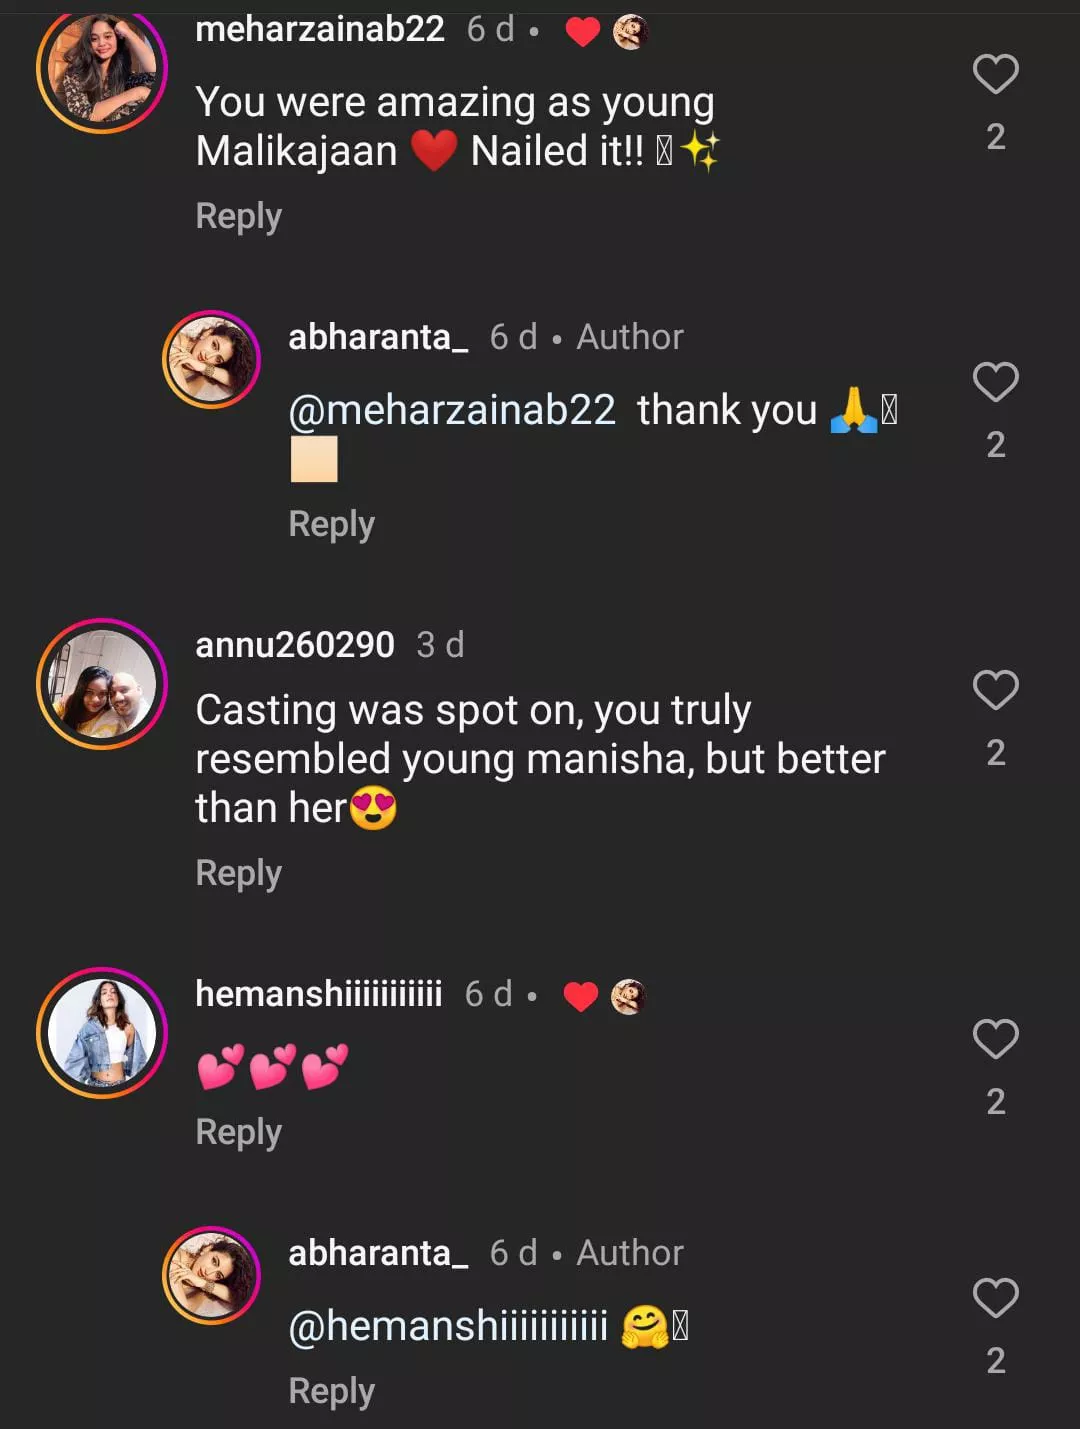
Task: Like abharanta_'s thank you reply
Action: [x=995, y=383]
